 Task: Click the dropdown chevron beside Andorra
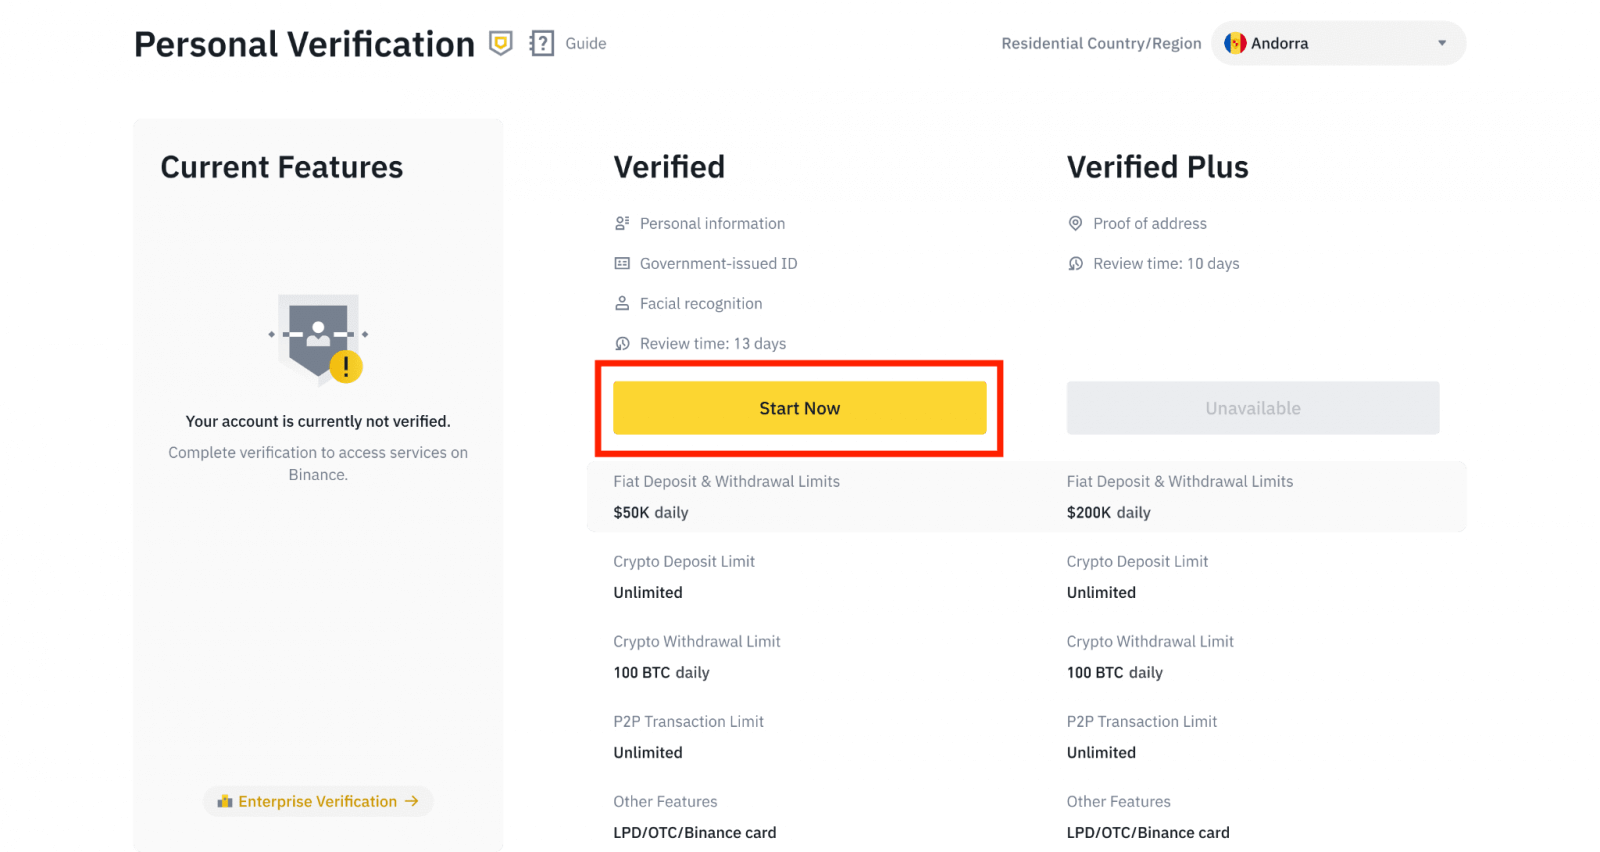pyautogui.click(x=1440, y=43)
